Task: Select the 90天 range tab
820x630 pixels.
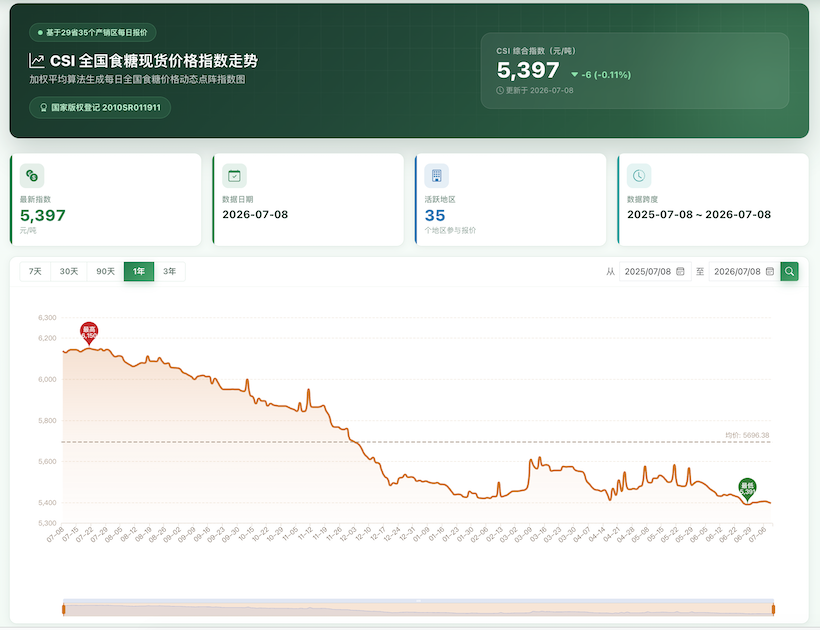Action: [106, 271]
